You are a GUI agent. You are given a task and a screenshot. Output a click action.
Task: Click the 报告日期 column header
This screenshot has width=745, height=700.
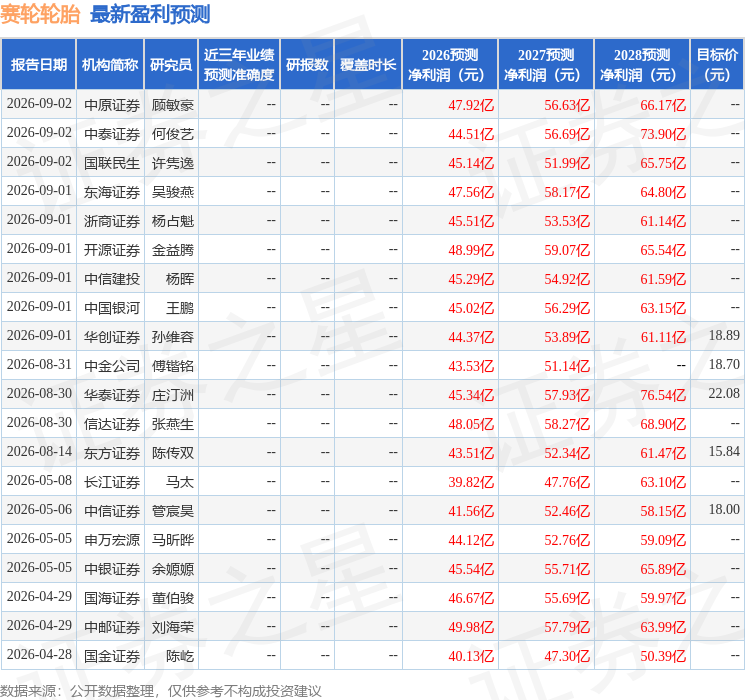click(38, 64)
